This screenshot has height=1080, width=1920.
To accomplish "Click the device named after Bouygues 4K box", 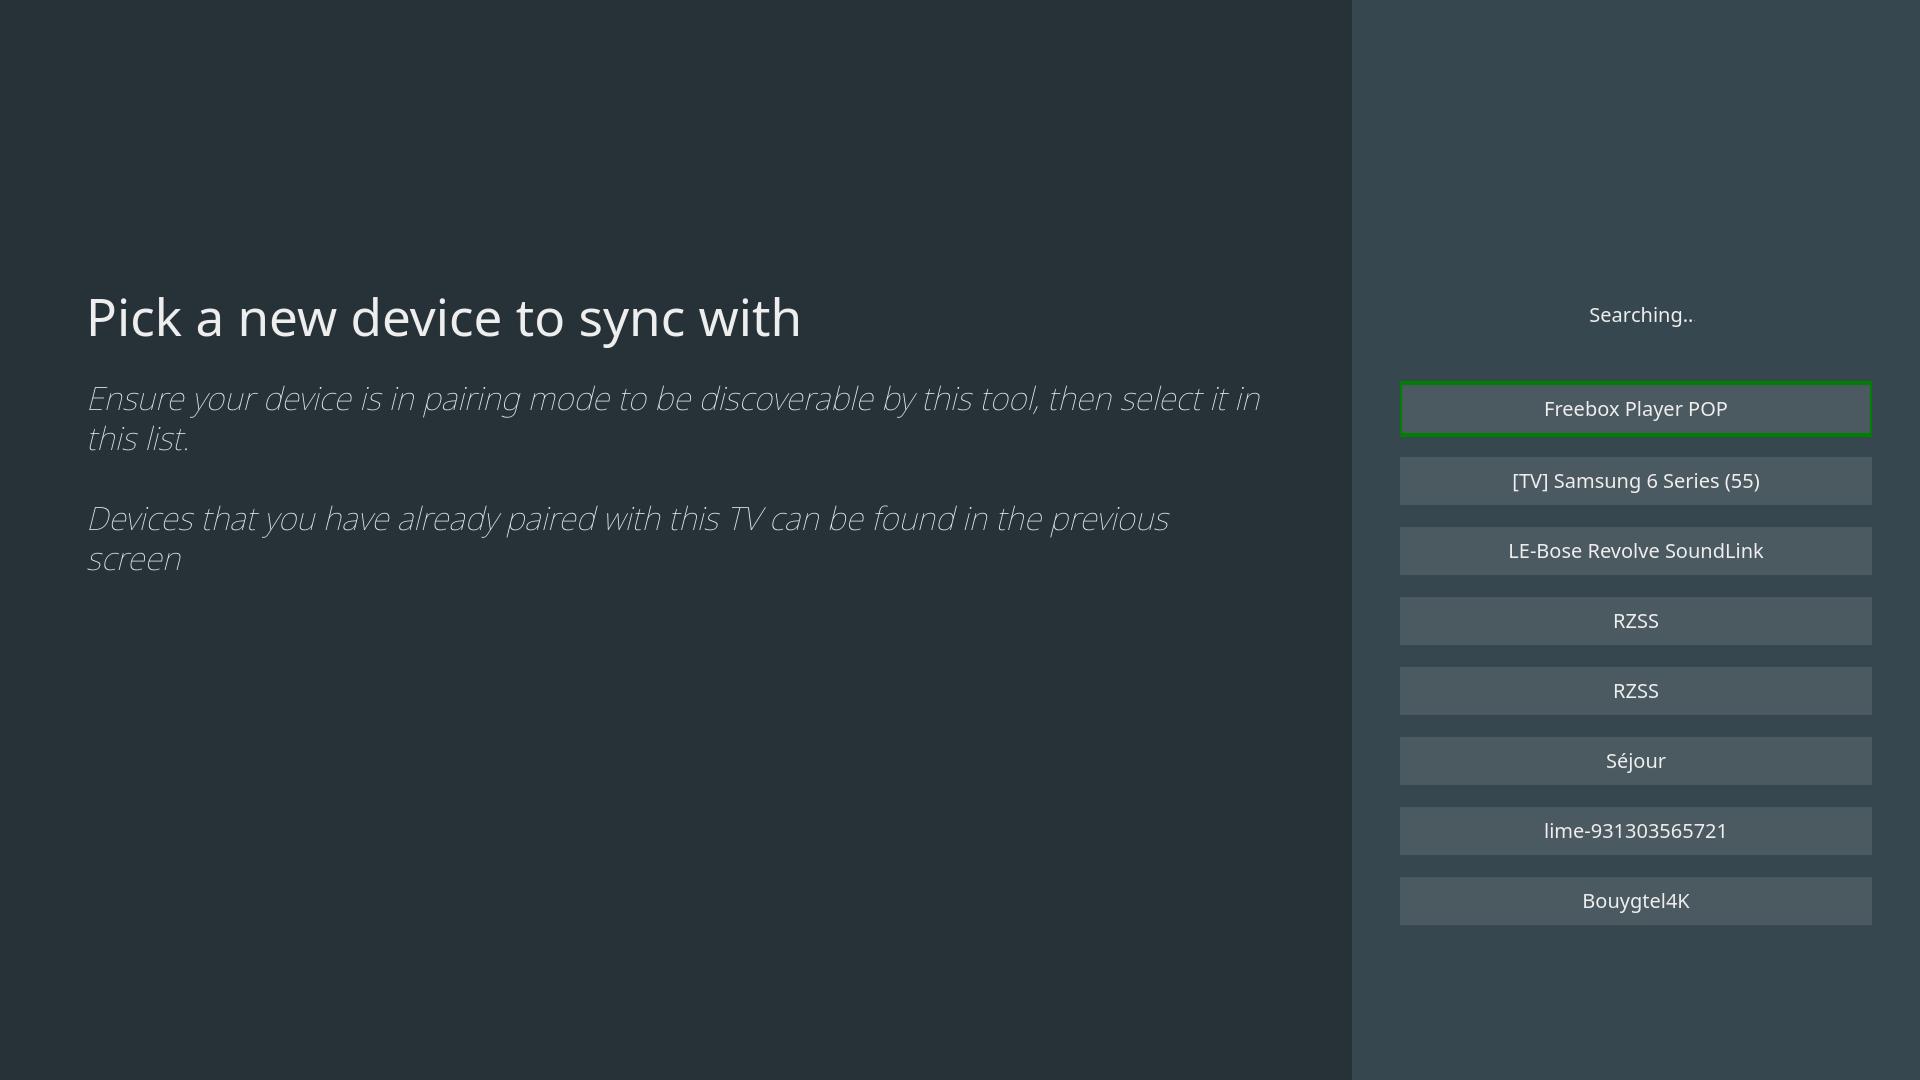I will [x=1635, y=901].
